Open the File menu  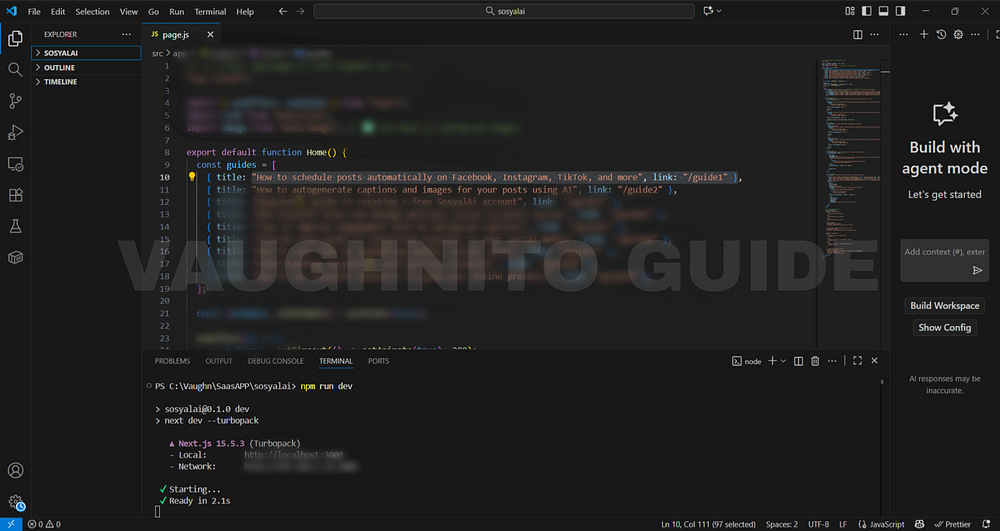point(34,11)
